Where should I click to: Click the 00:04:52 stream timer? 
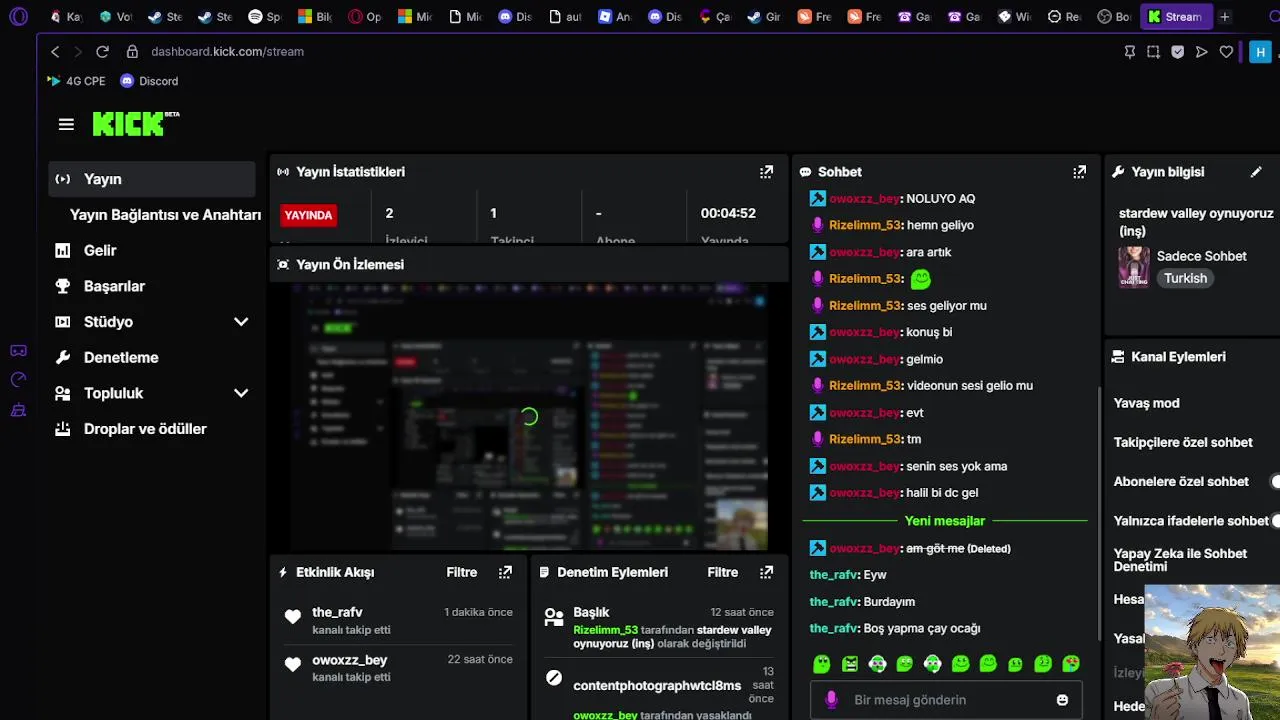[x=728, y=213]
